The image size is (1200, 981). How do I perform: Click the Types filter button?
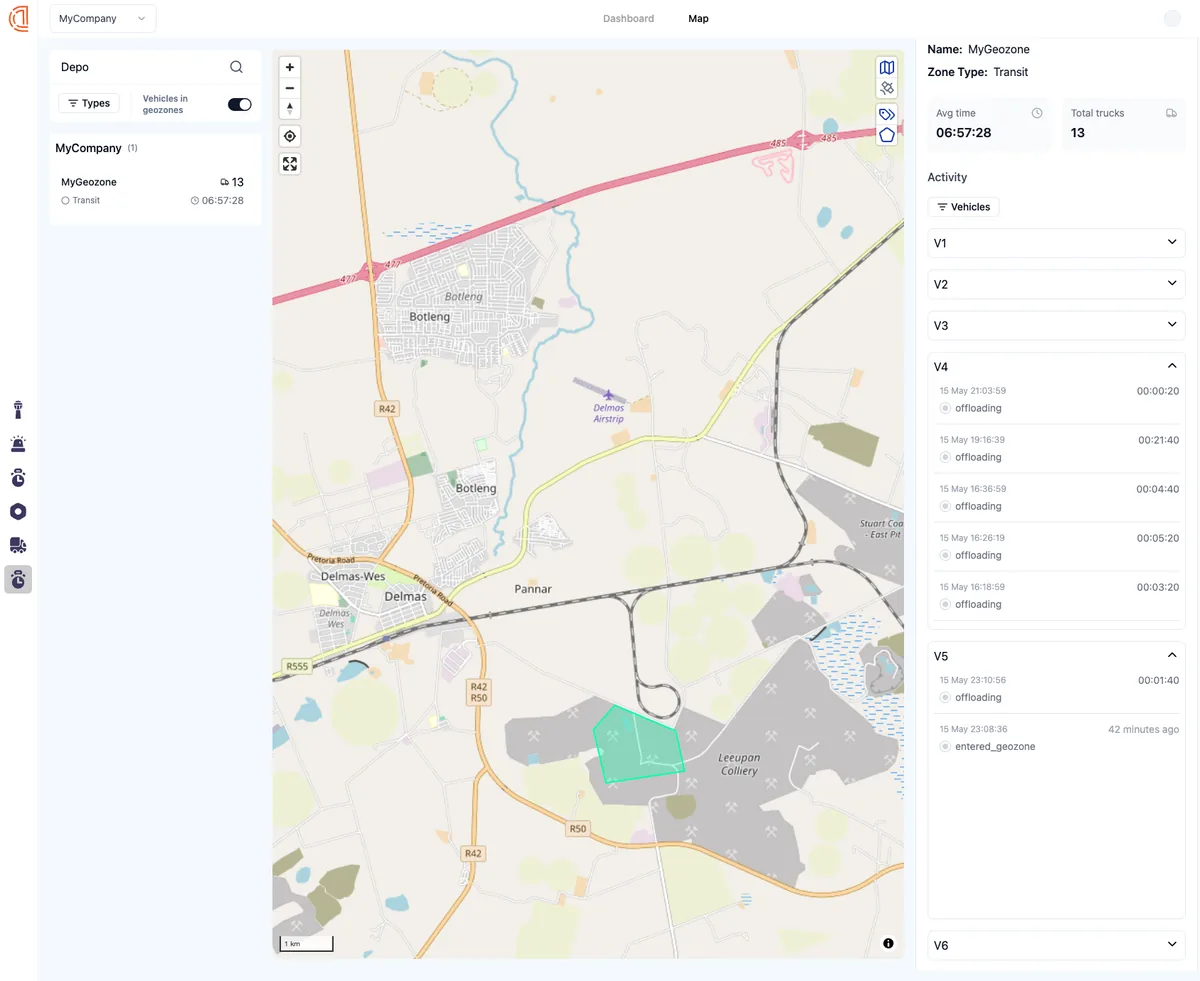[x=88, y=103]
